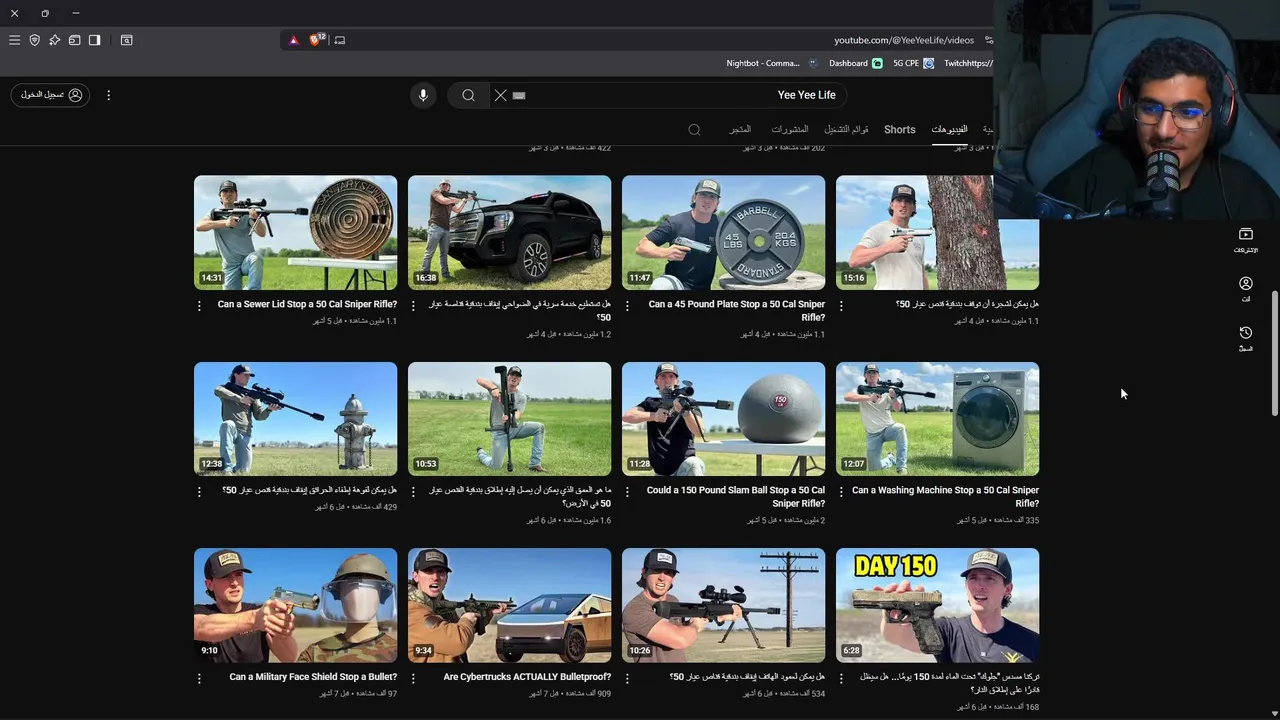Open the Cybertruck 9:34 video thumbnail
Screen dimensions: 1280x720
tap(509, 605)
